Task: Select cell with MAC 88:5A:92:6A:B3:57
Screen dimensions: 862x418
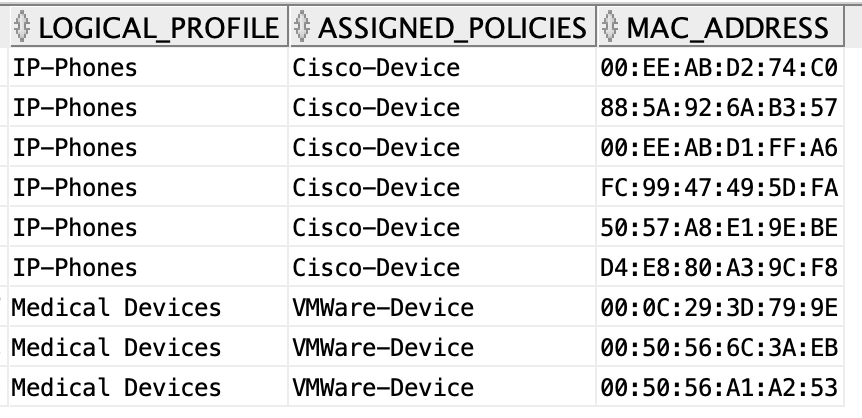Action: click(x=720, y=107)
